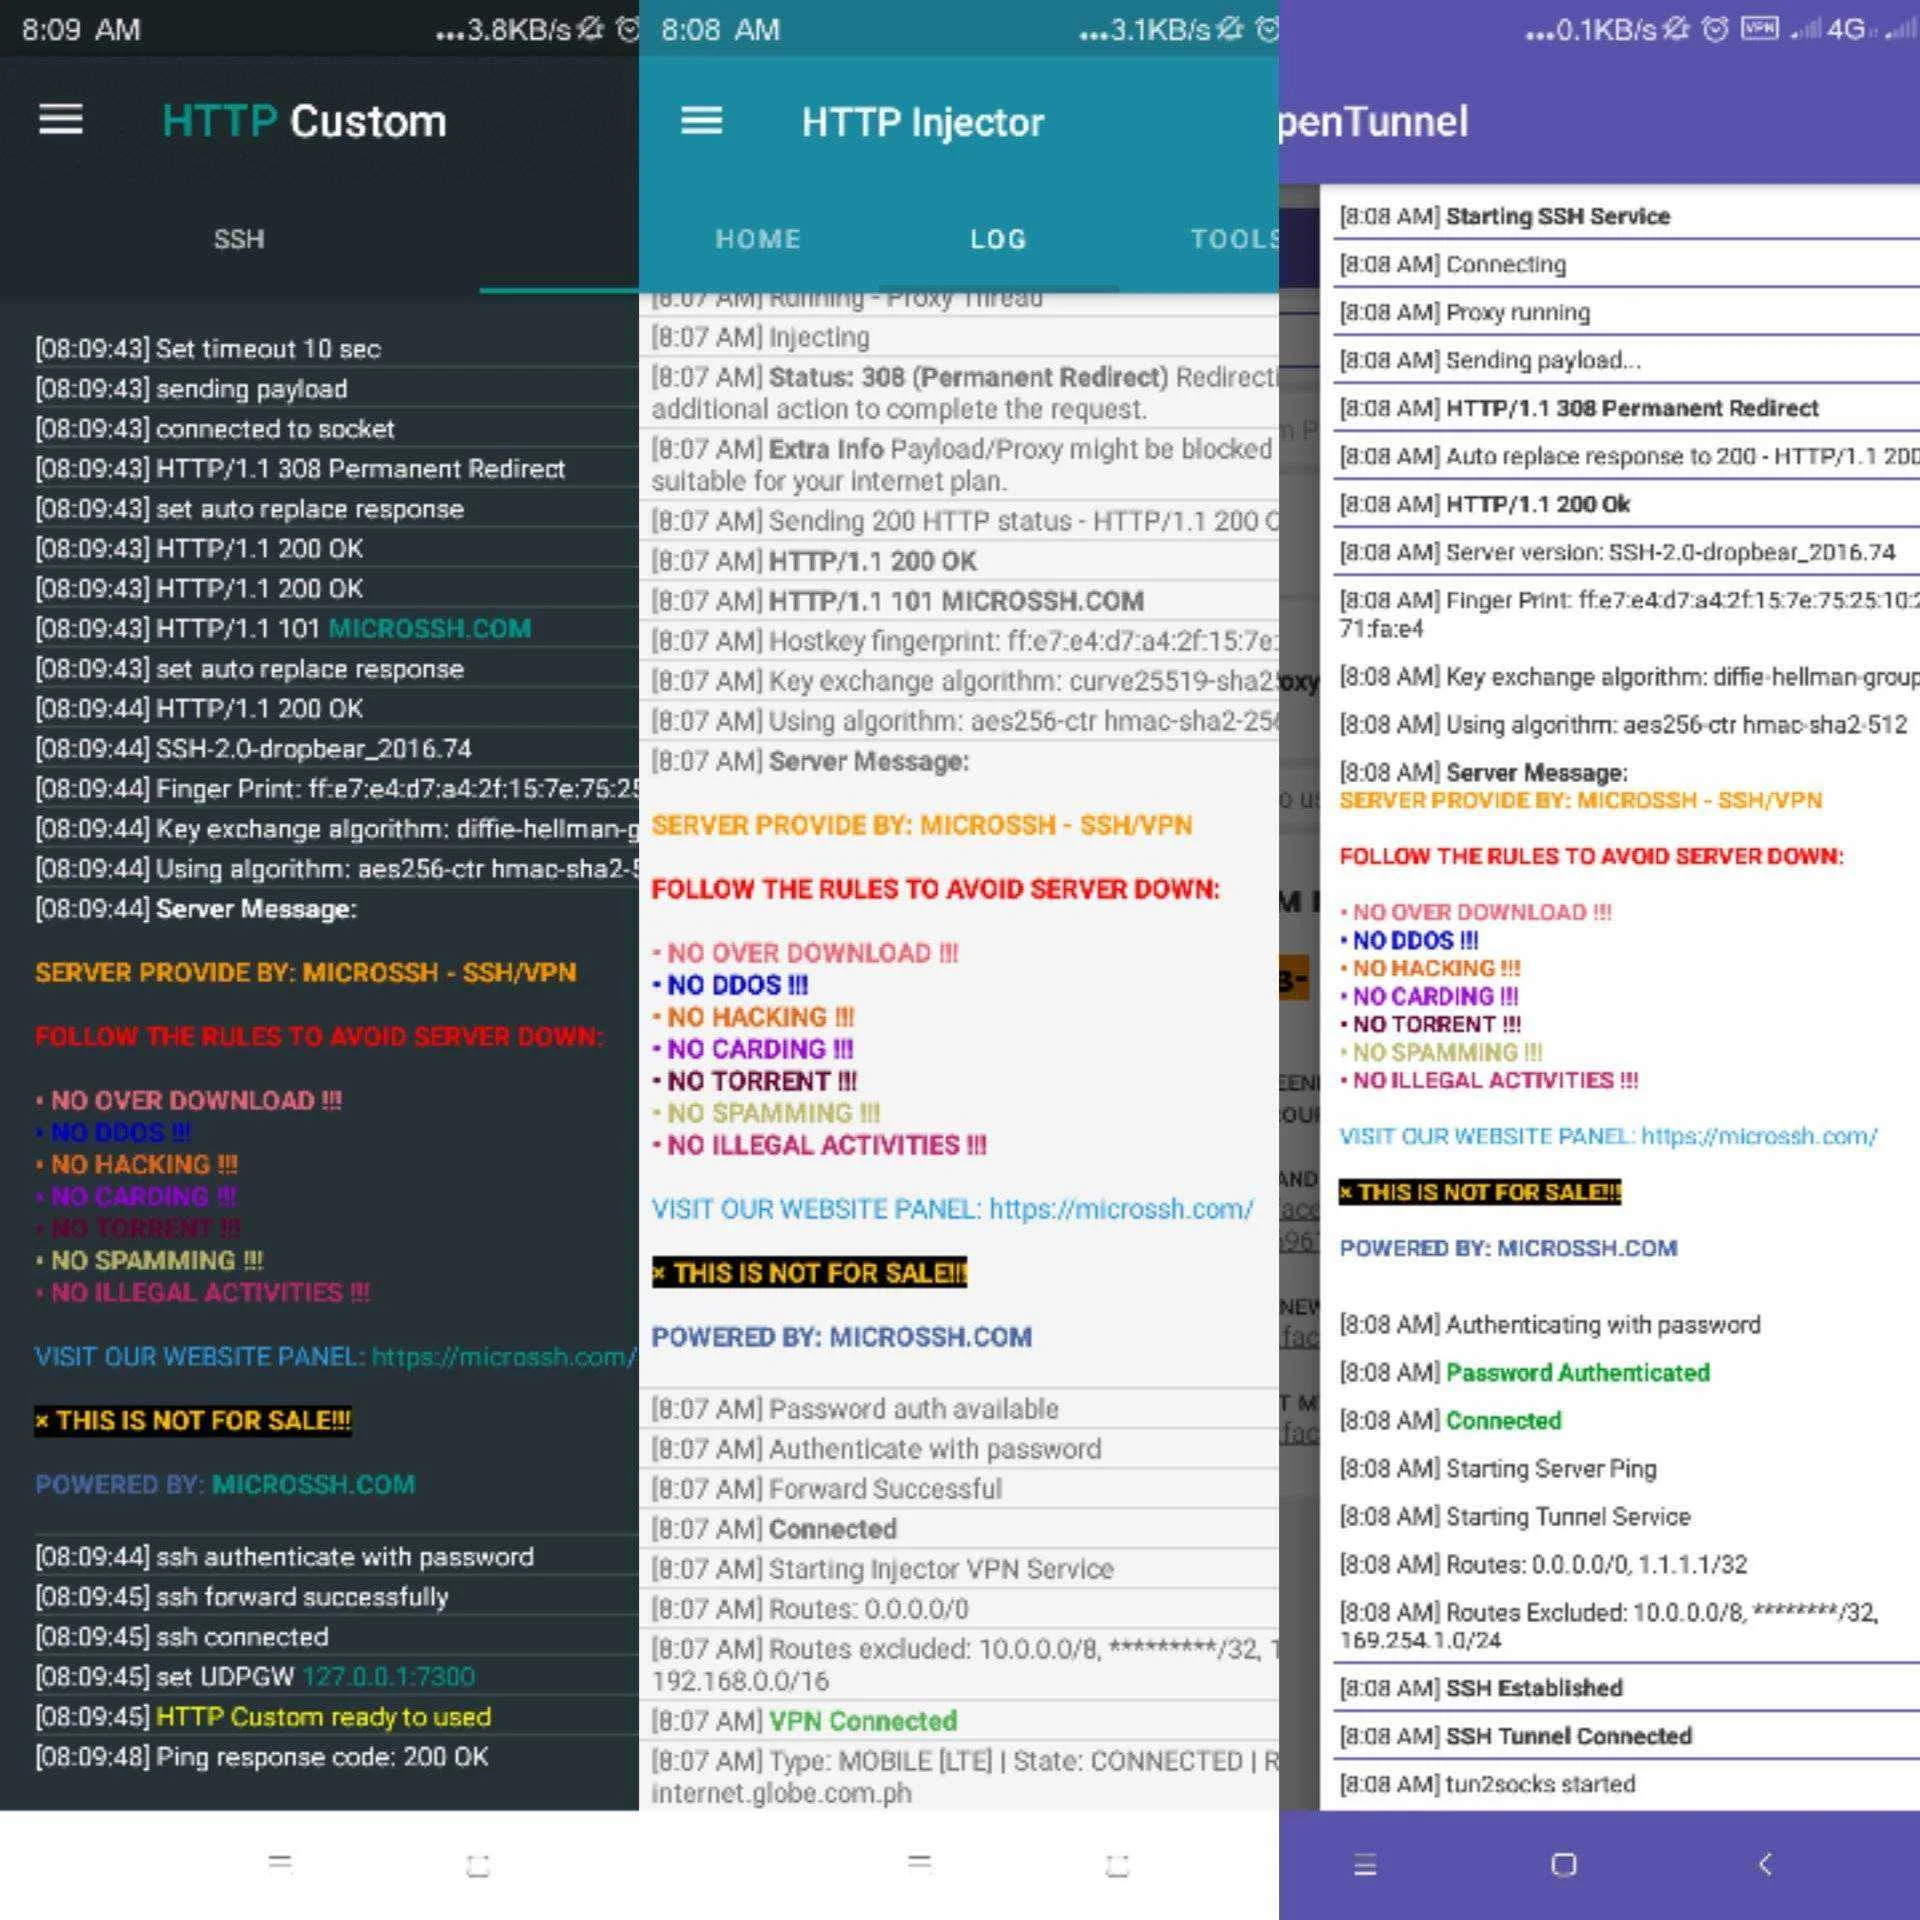Open the microssh.com link in HTTP Custom log

(504, 1356)
